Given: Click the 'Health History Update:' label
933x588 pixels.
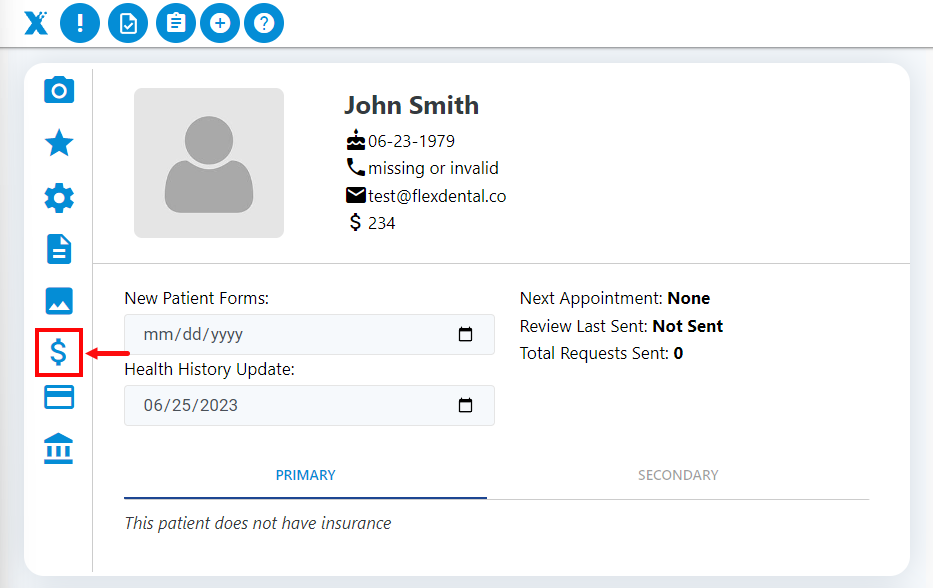Looking at the screenshot, I should pyautogui.click(x=209, y=370).
